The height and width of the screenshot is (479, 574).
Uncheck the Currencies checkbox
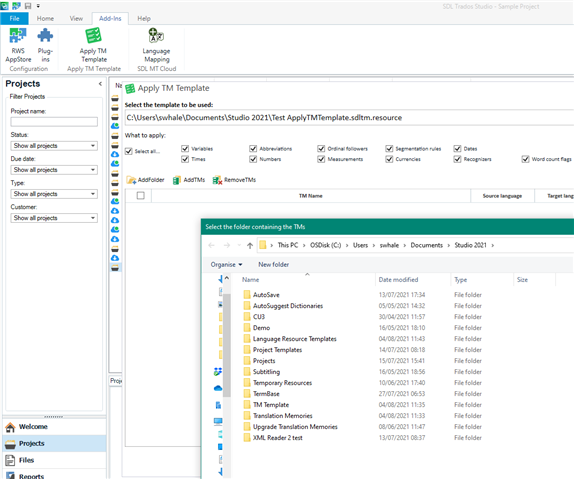tap(389, 159)
